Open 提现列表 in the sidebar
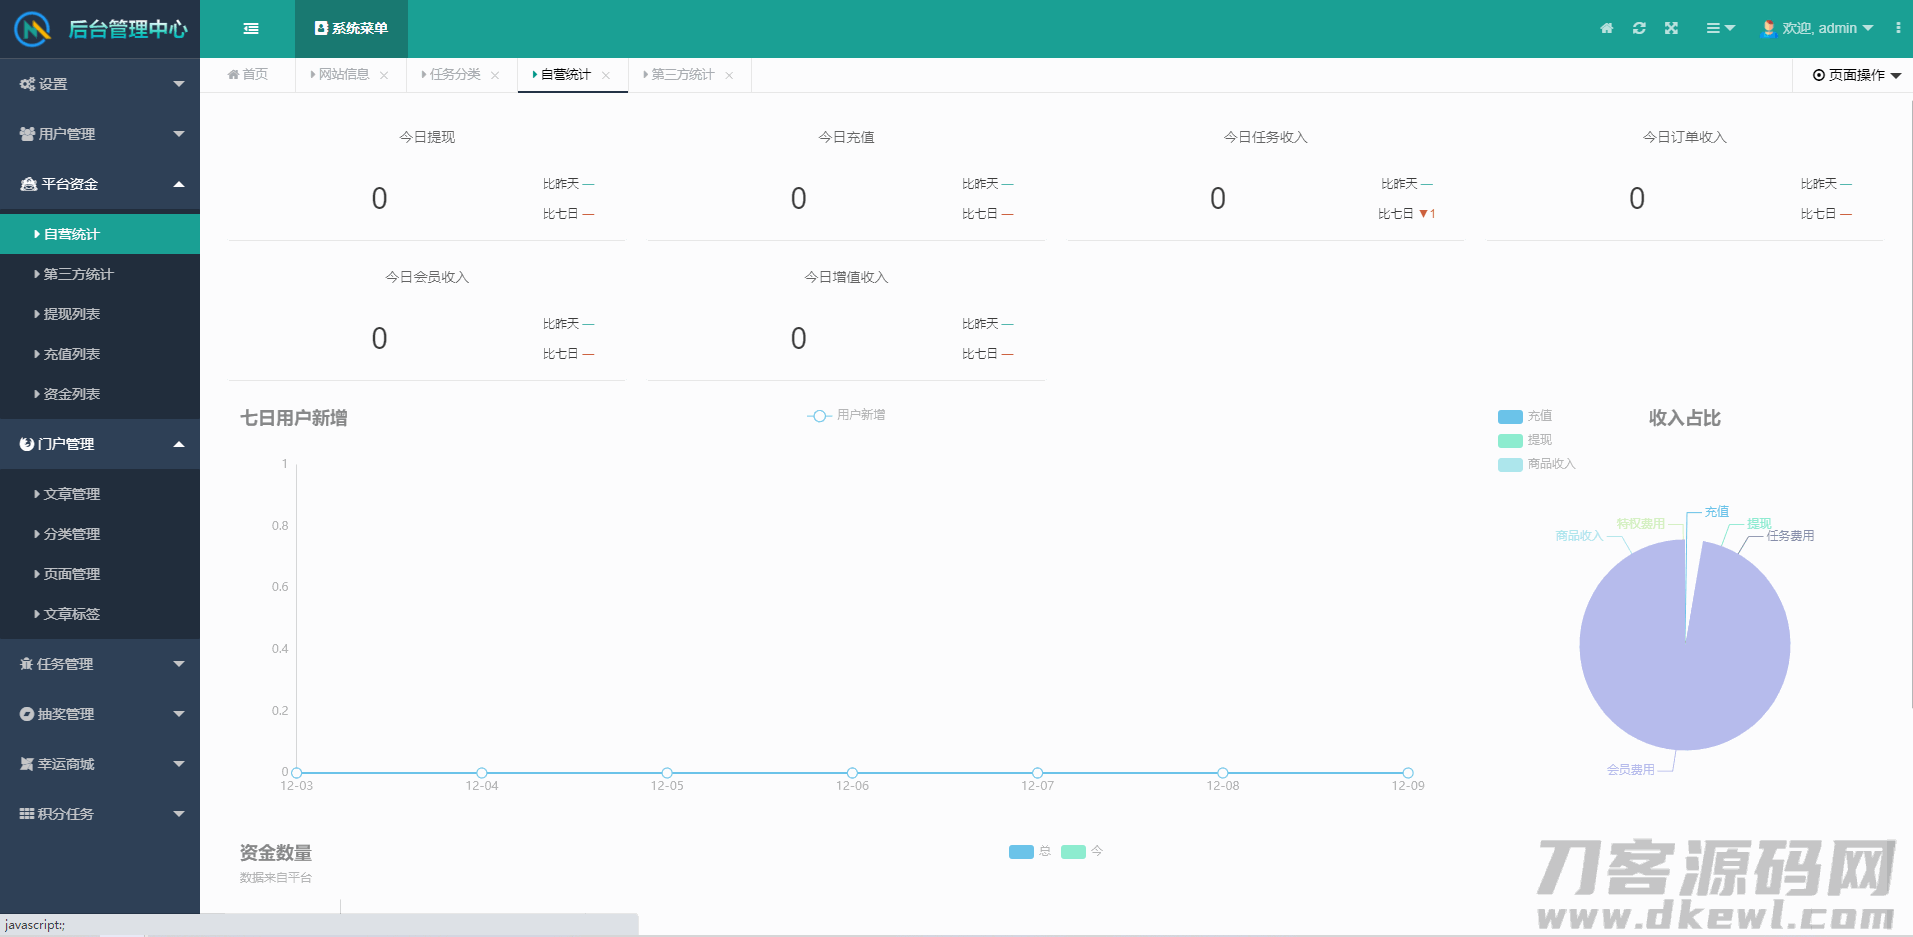The image size is (1913, 937). [x=72, y=314]
